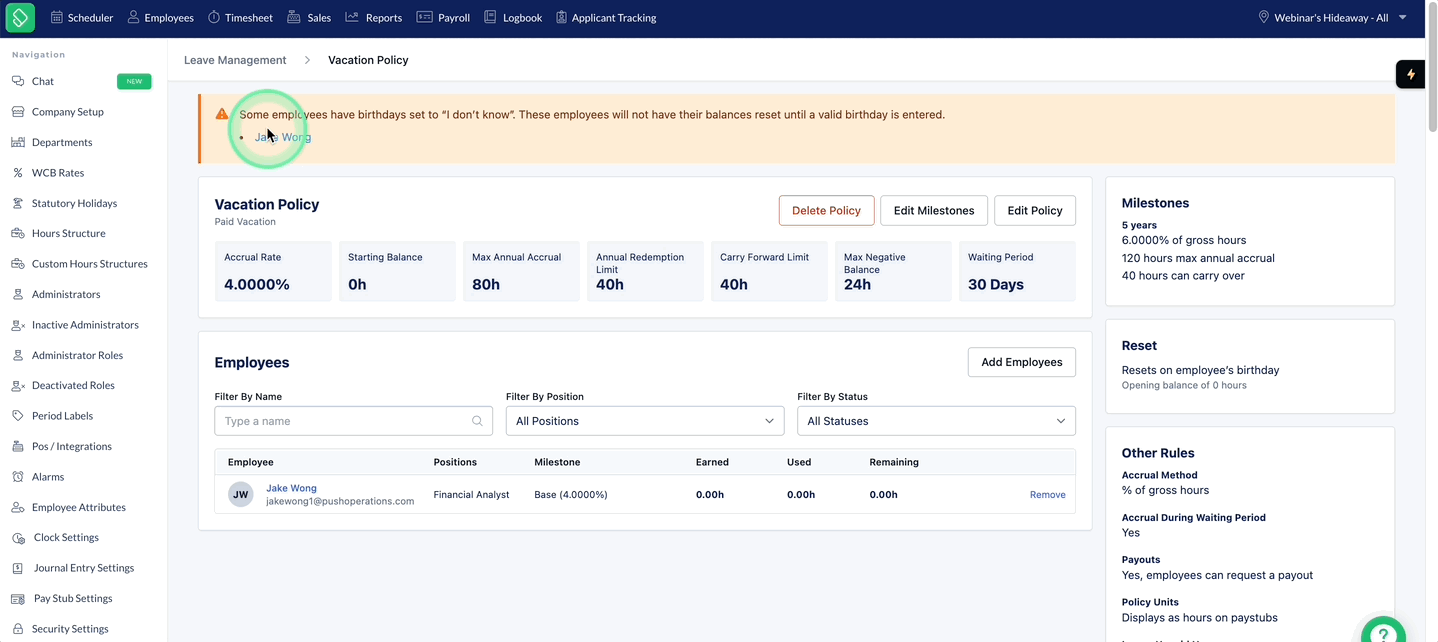This screenshot has height=642, width=1438.
Task: Click the Add Employees button
Action: (x=1022, y=362)
